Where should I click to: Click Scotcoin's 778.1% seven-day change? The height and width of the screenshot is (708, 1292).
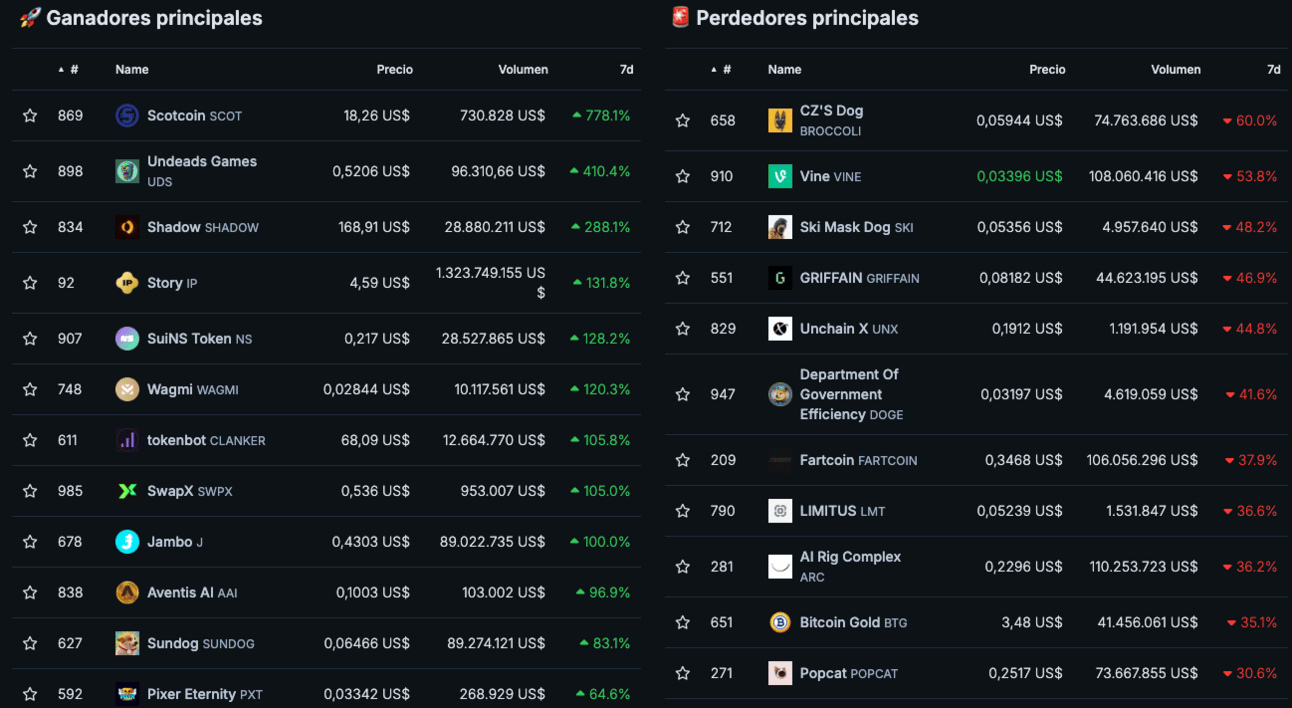point(601,116)
